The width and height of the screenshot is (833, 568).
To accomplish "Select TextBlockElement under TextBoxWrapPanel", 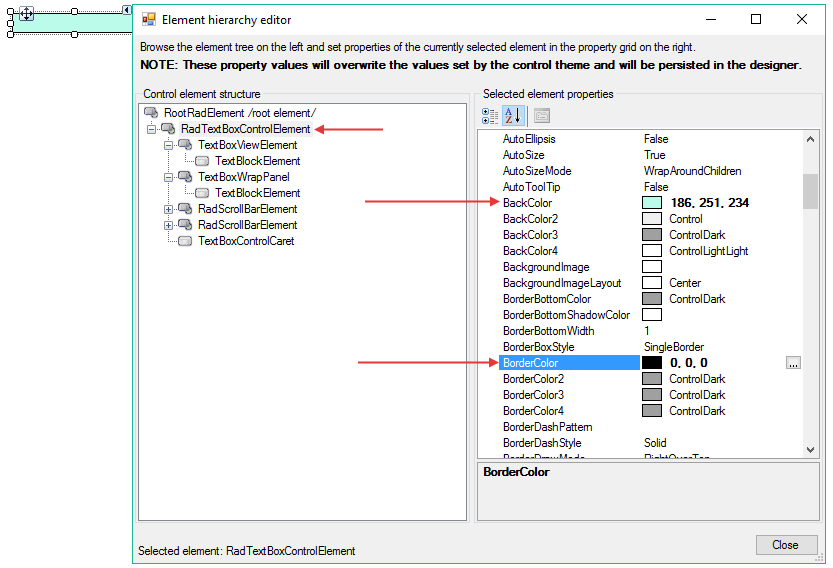I will click(x=258, y=192).
